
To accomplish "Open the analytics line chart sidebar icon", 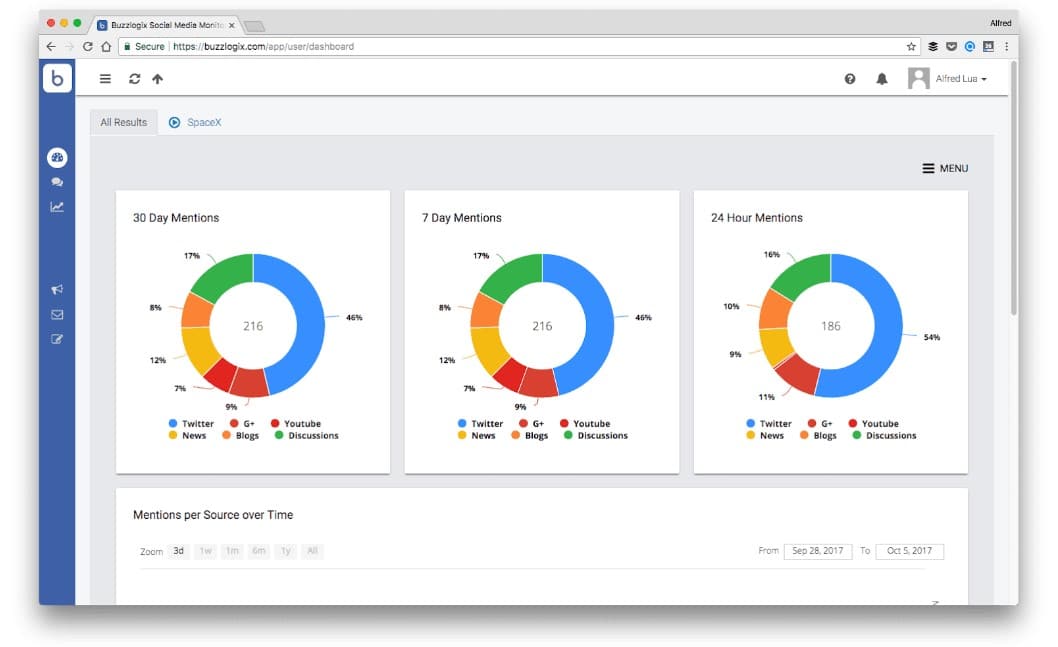I will tap(57, 207).
